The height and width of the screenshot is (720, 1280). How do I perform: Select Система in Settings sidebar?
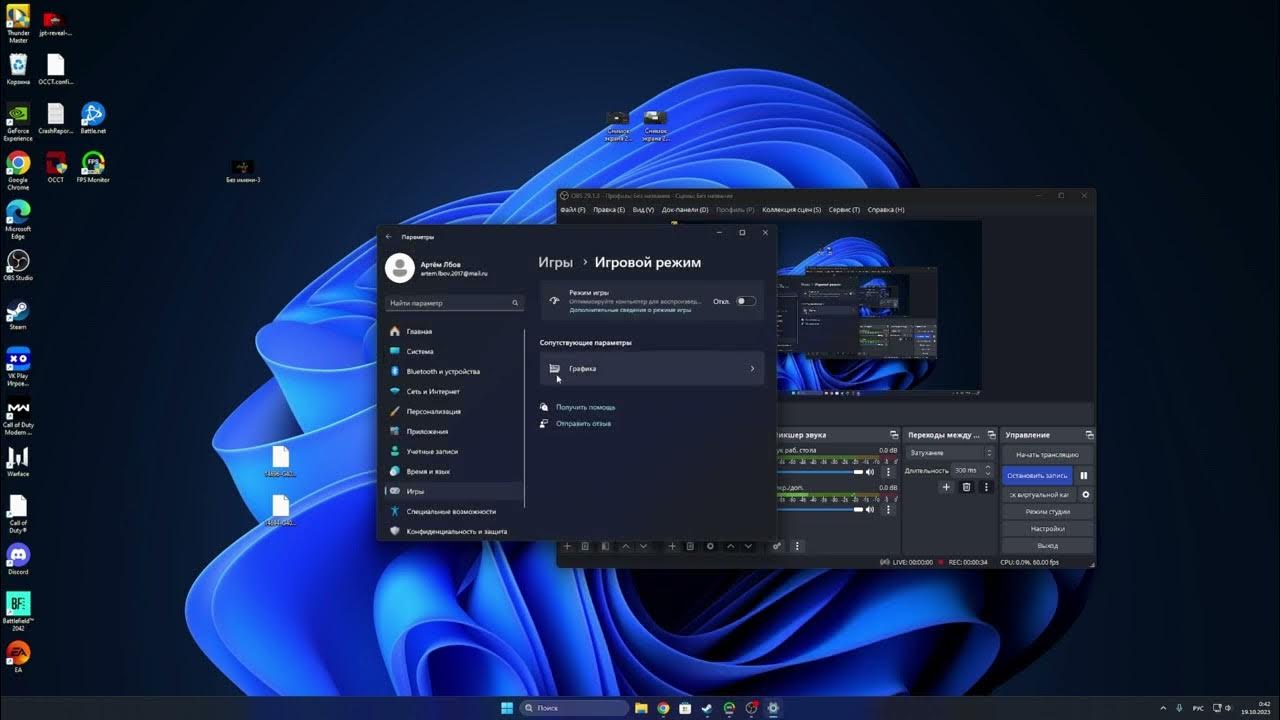pyautogui.click(x=453, y=351)
